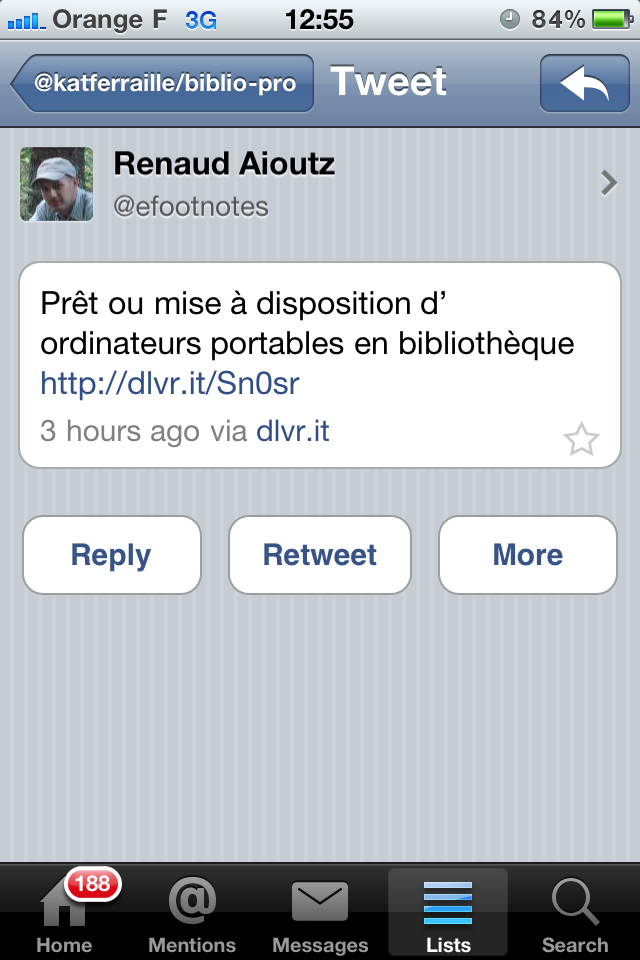Screen dimensions: 640x960
Task: Open the Search tab
Action: click(x=575, y=914)
